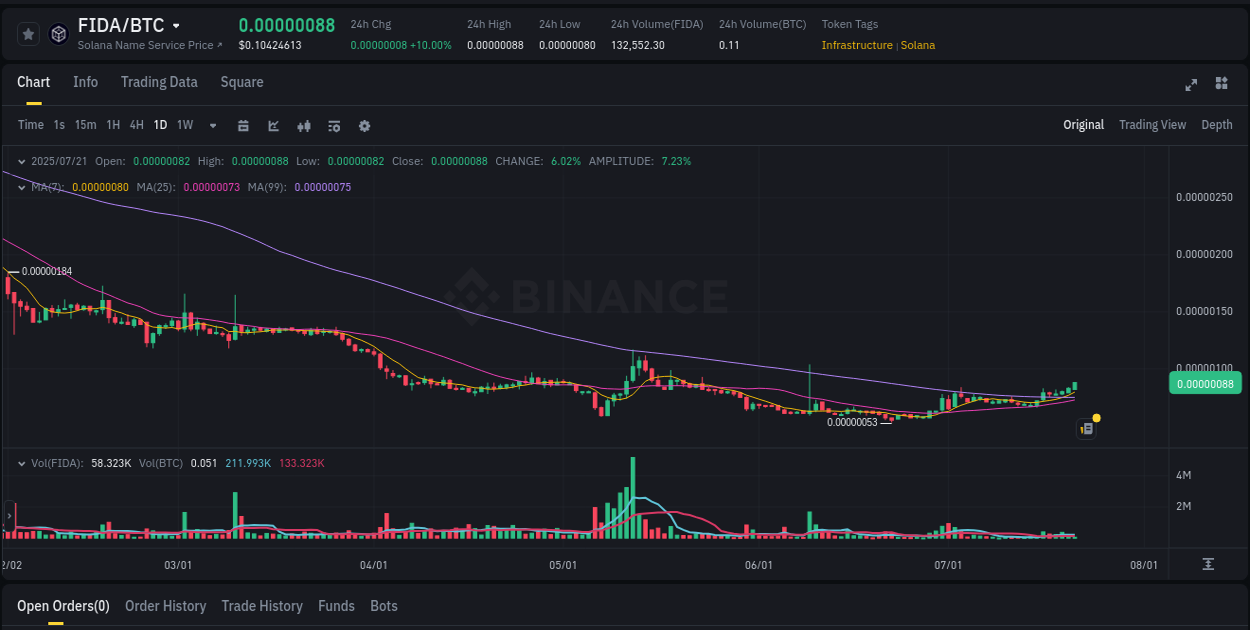Open the multi-chart layout icon
Image resolution: width=1250 pixels, height=630 pixels.
pyautogui.click(x=1221, y=85)
